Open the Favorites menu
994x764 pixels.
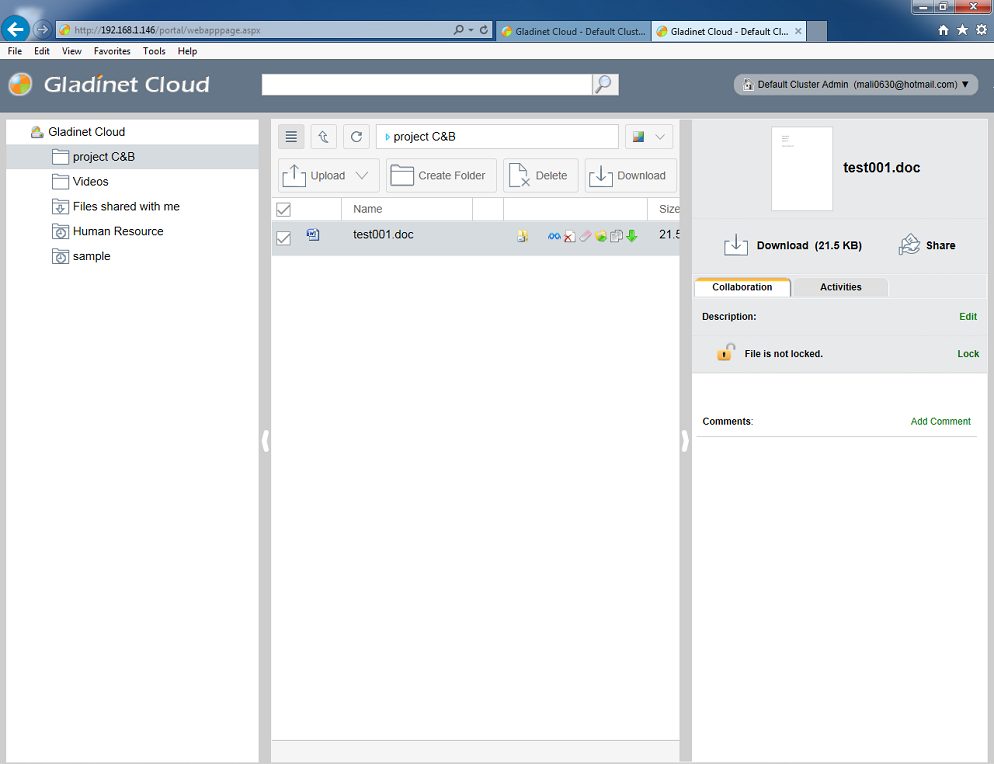point(112,51)
